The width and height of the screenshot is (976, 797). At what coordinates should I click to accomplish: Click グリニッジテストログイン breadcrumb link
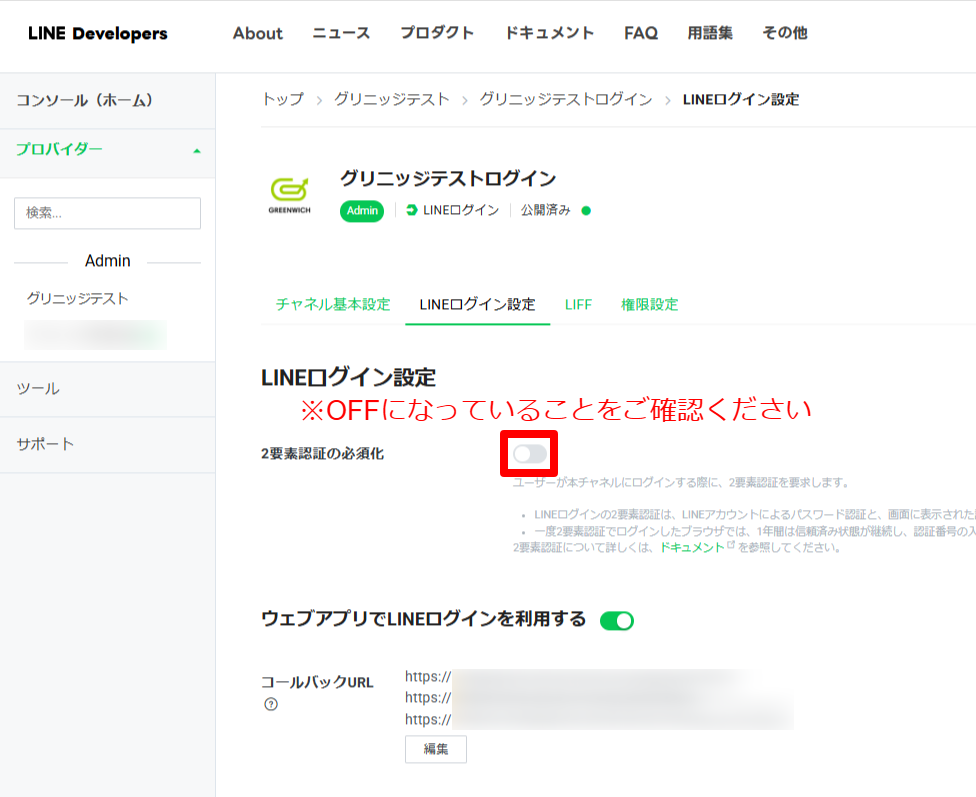click(x=566, y=100)
